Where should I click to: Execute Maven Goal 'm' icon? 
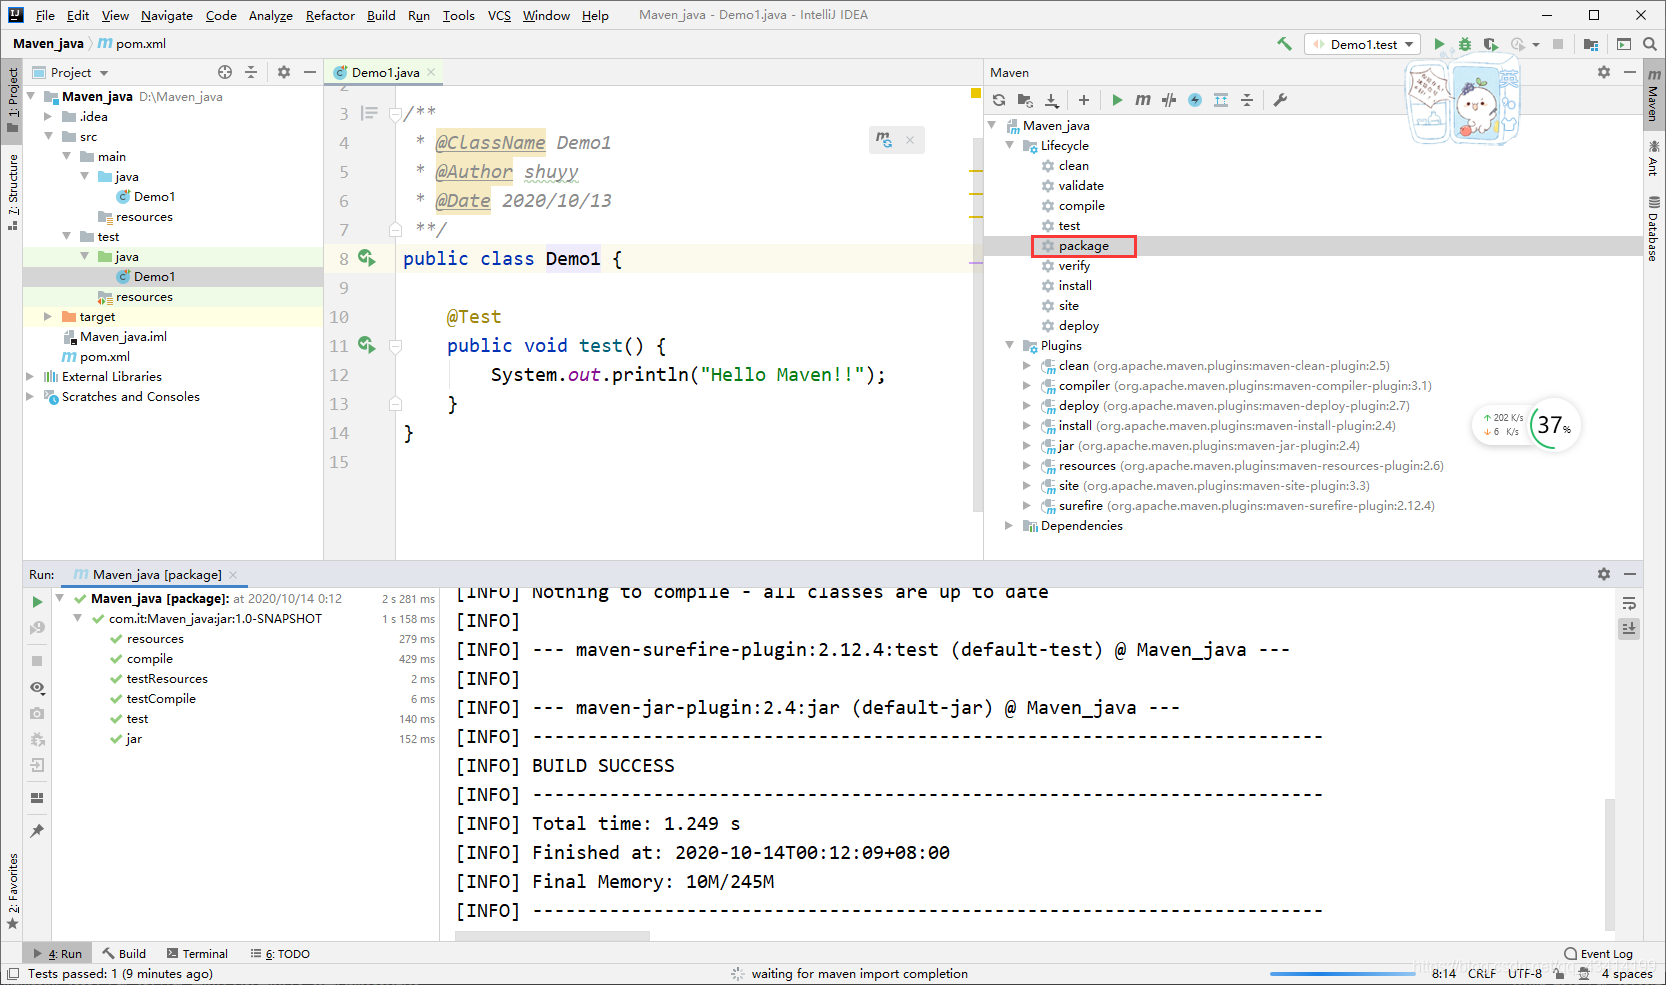1143,100
